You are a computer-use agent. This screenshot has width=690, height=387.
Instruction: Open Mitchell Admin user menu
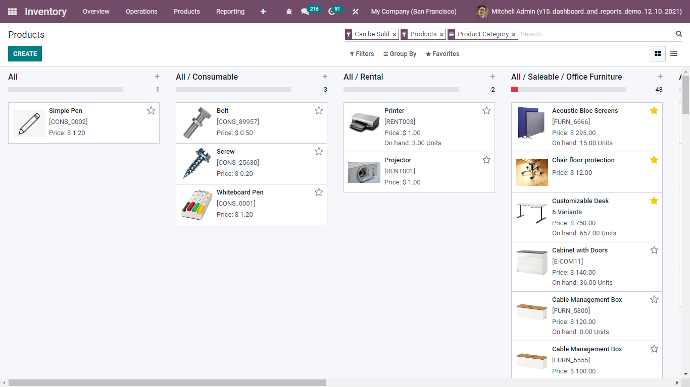(x=579, y=12)
